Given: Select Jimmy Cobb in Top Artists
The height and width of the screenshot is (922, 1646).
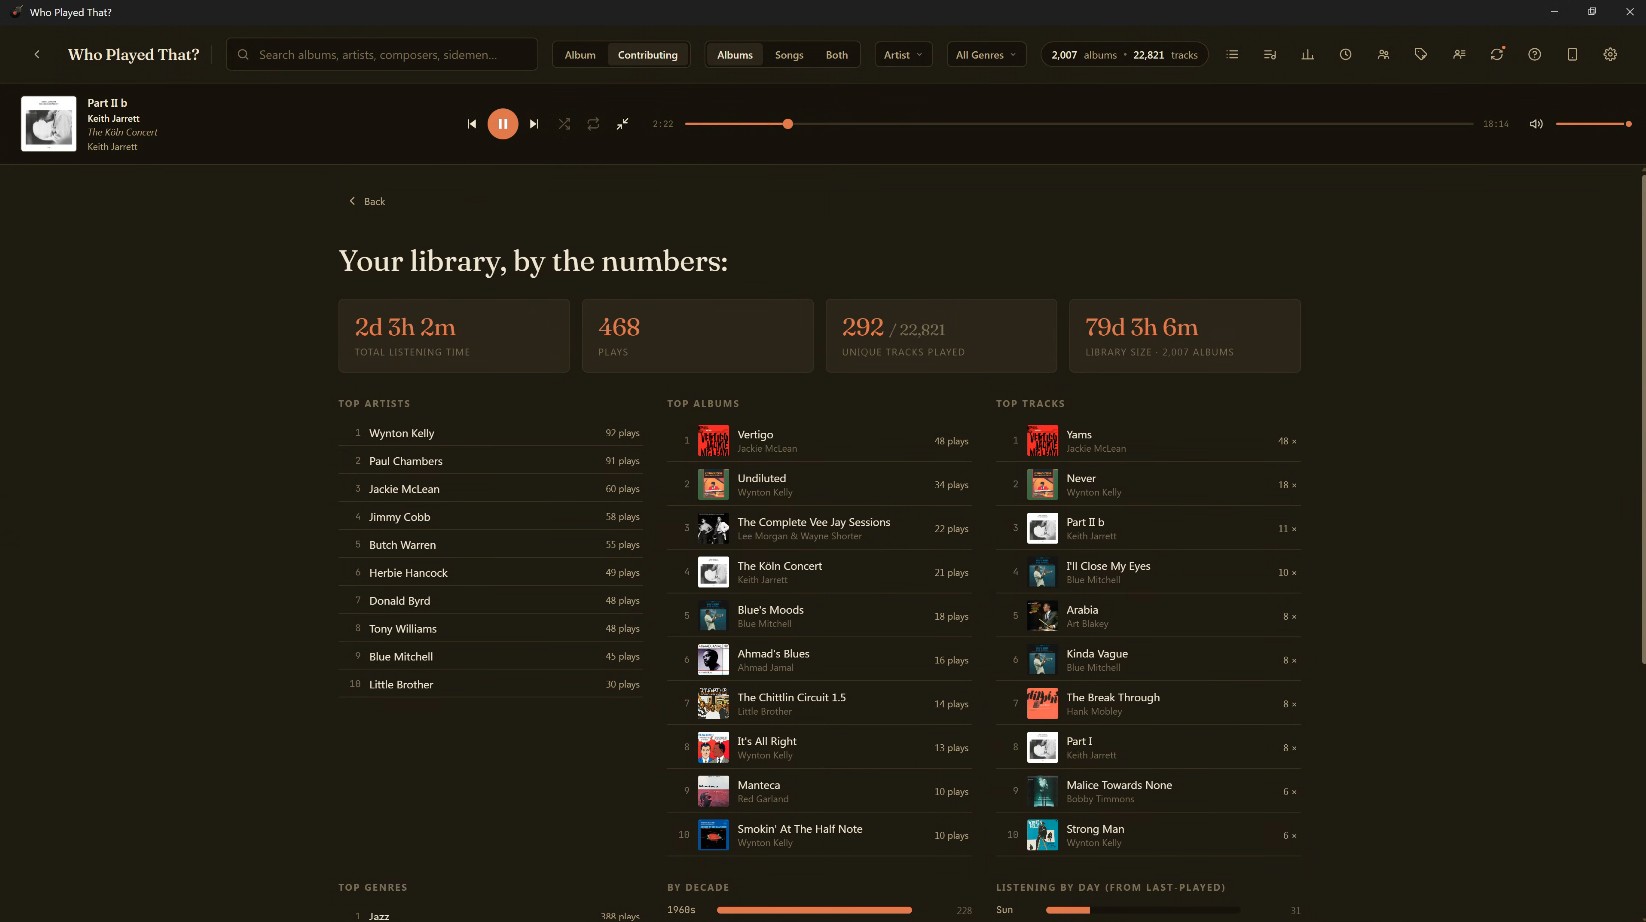Looking at the screenshot, I should (x=491, y=517).
